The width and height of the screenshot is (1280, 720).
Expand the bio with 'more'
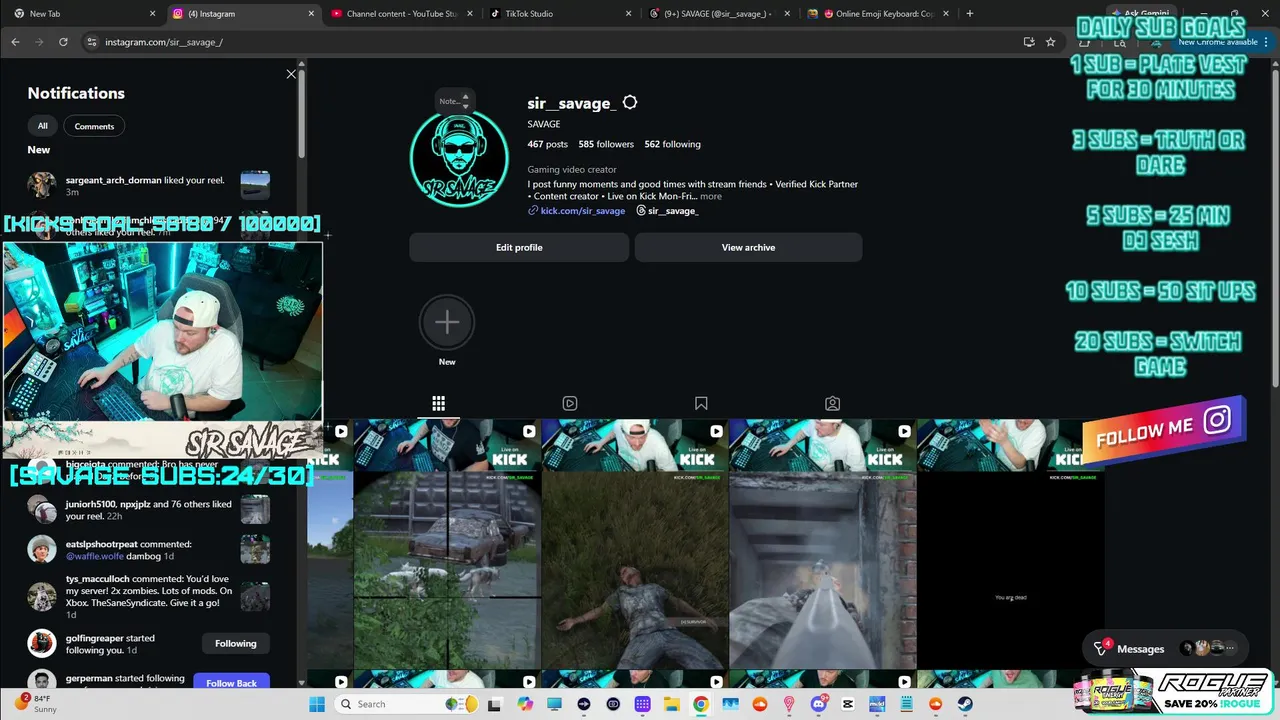click(711, 196)
